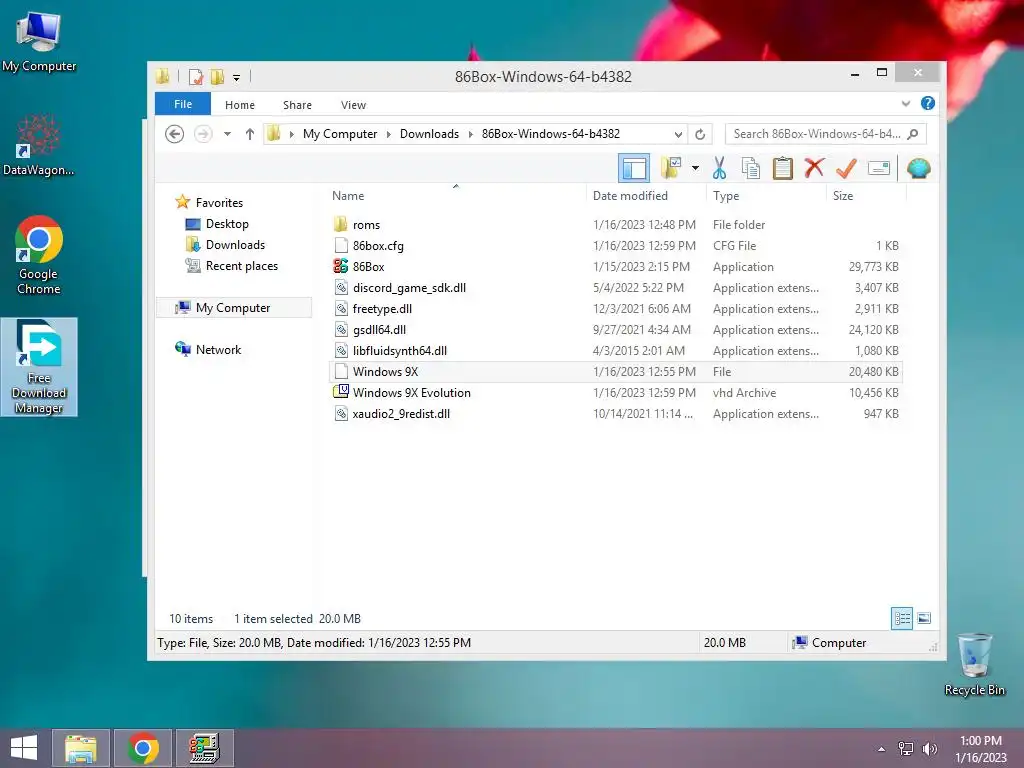Click the orange checkmark Properties icon
Image resolution: width=1024 pixels, height=768 pixels.
pos(846,168)
